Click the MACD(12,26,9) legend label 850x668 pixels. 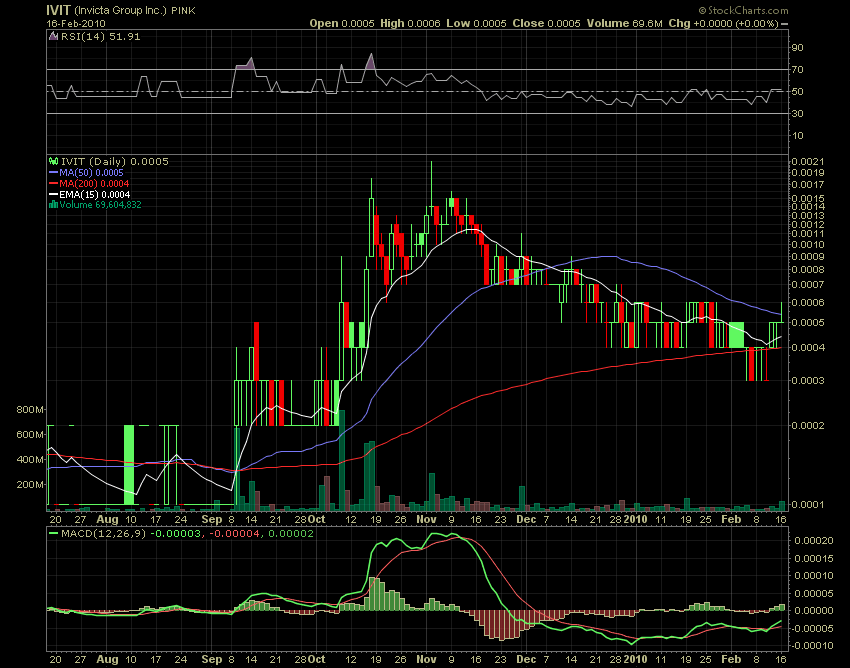tap(103, 534)
